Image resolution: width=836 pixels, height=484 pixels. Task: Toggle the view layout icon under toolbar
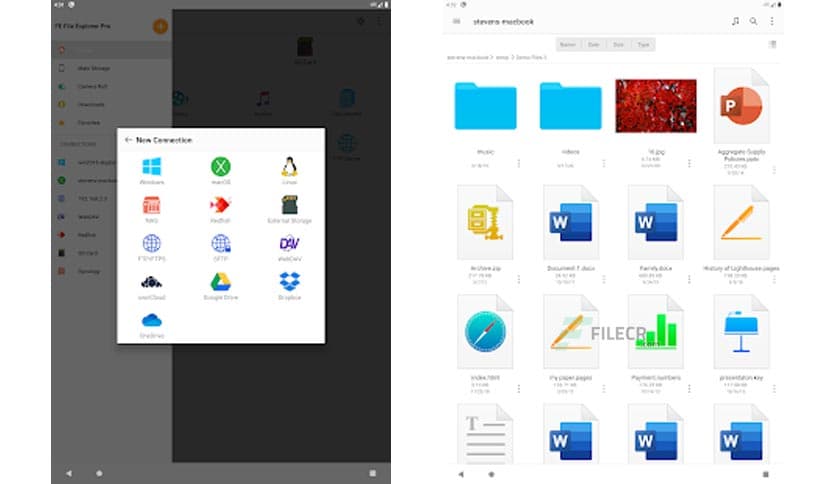click(773, 44)
